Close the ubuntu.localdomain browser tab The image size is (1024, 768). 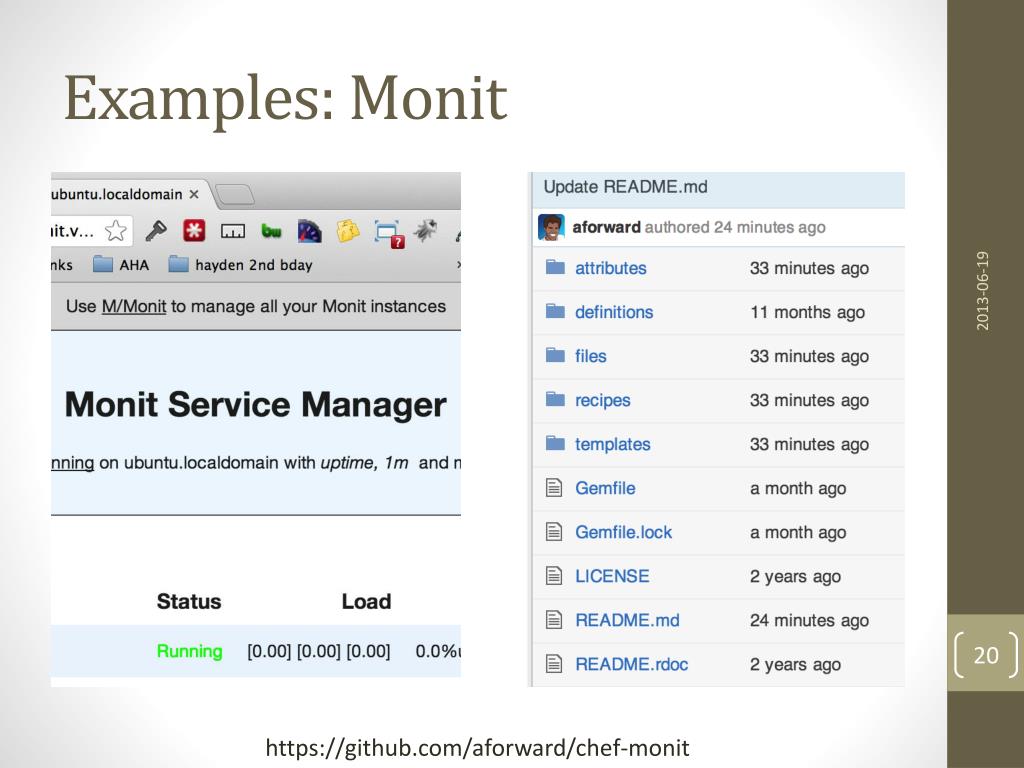coord(194,195)
